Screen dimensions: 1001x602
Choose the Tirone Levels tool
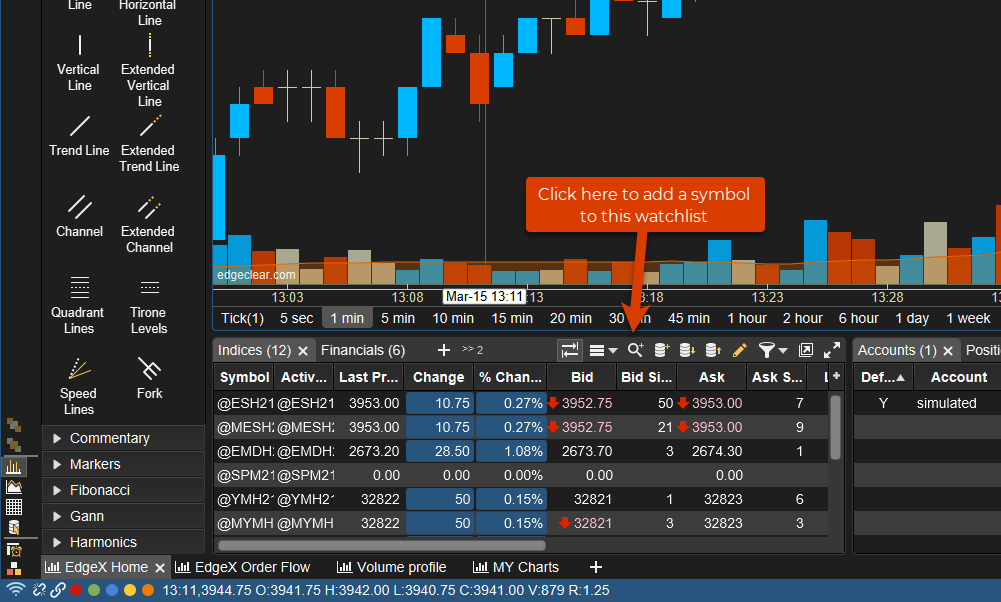[149, 305]
